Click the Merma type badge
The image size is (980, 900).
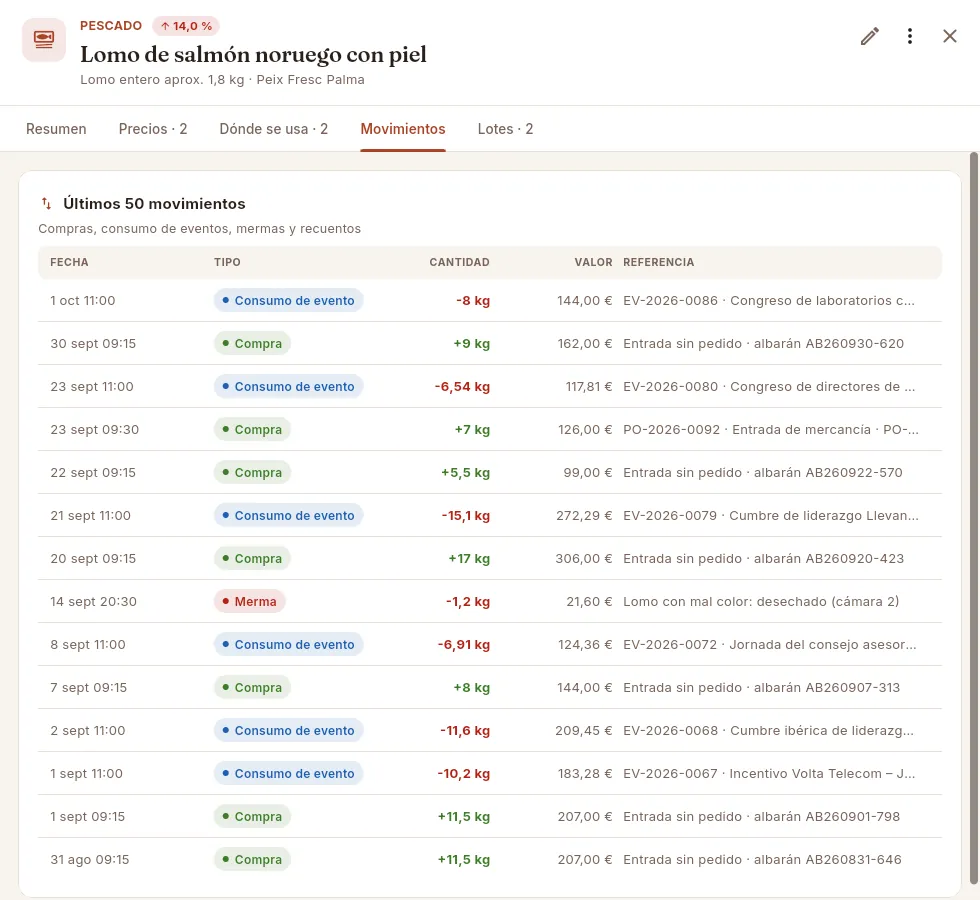click(x=250, y=601)
